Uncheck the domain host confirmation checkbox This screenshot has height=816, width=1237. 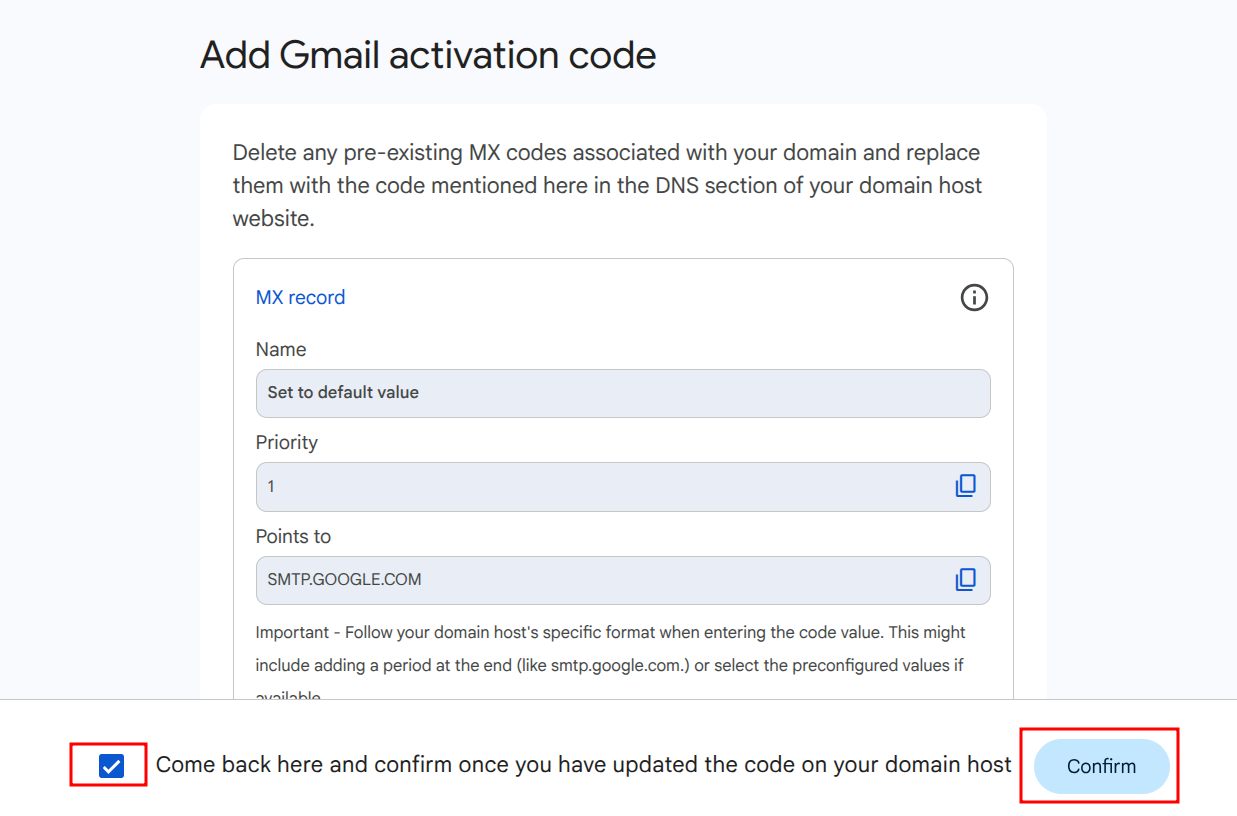(x=111, y=767)
